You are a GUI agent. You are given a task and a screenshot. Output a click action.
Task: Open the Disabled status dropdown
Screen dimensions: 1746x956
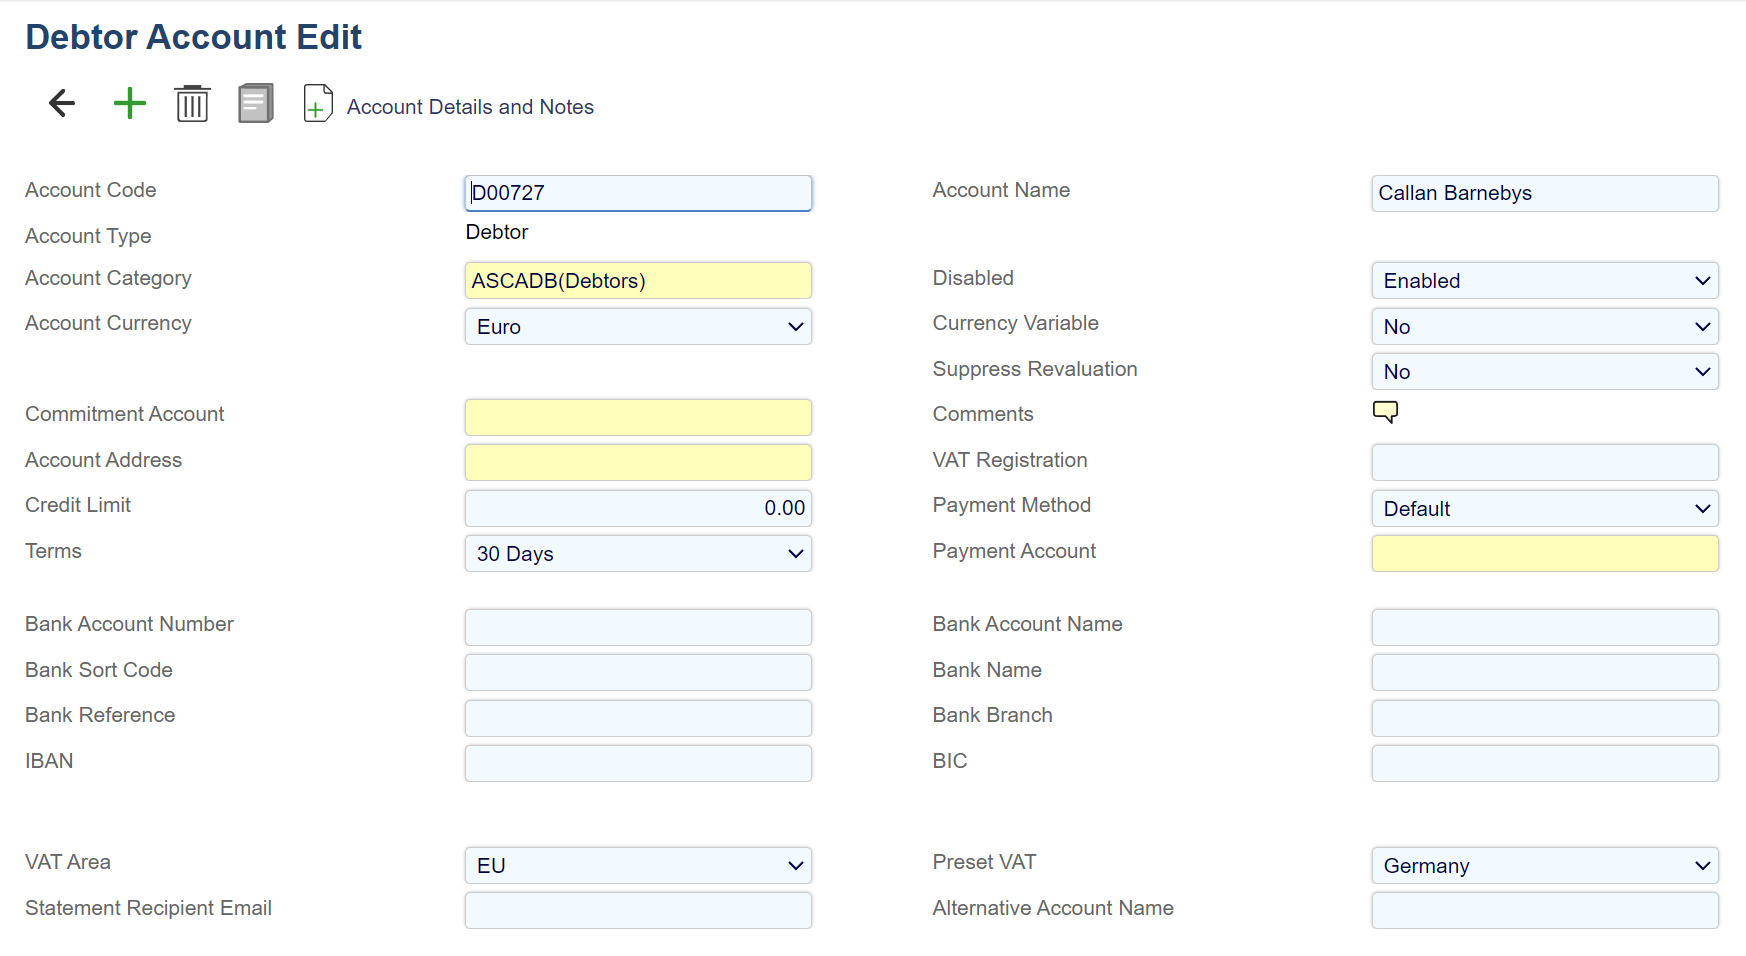[1544, 281]
